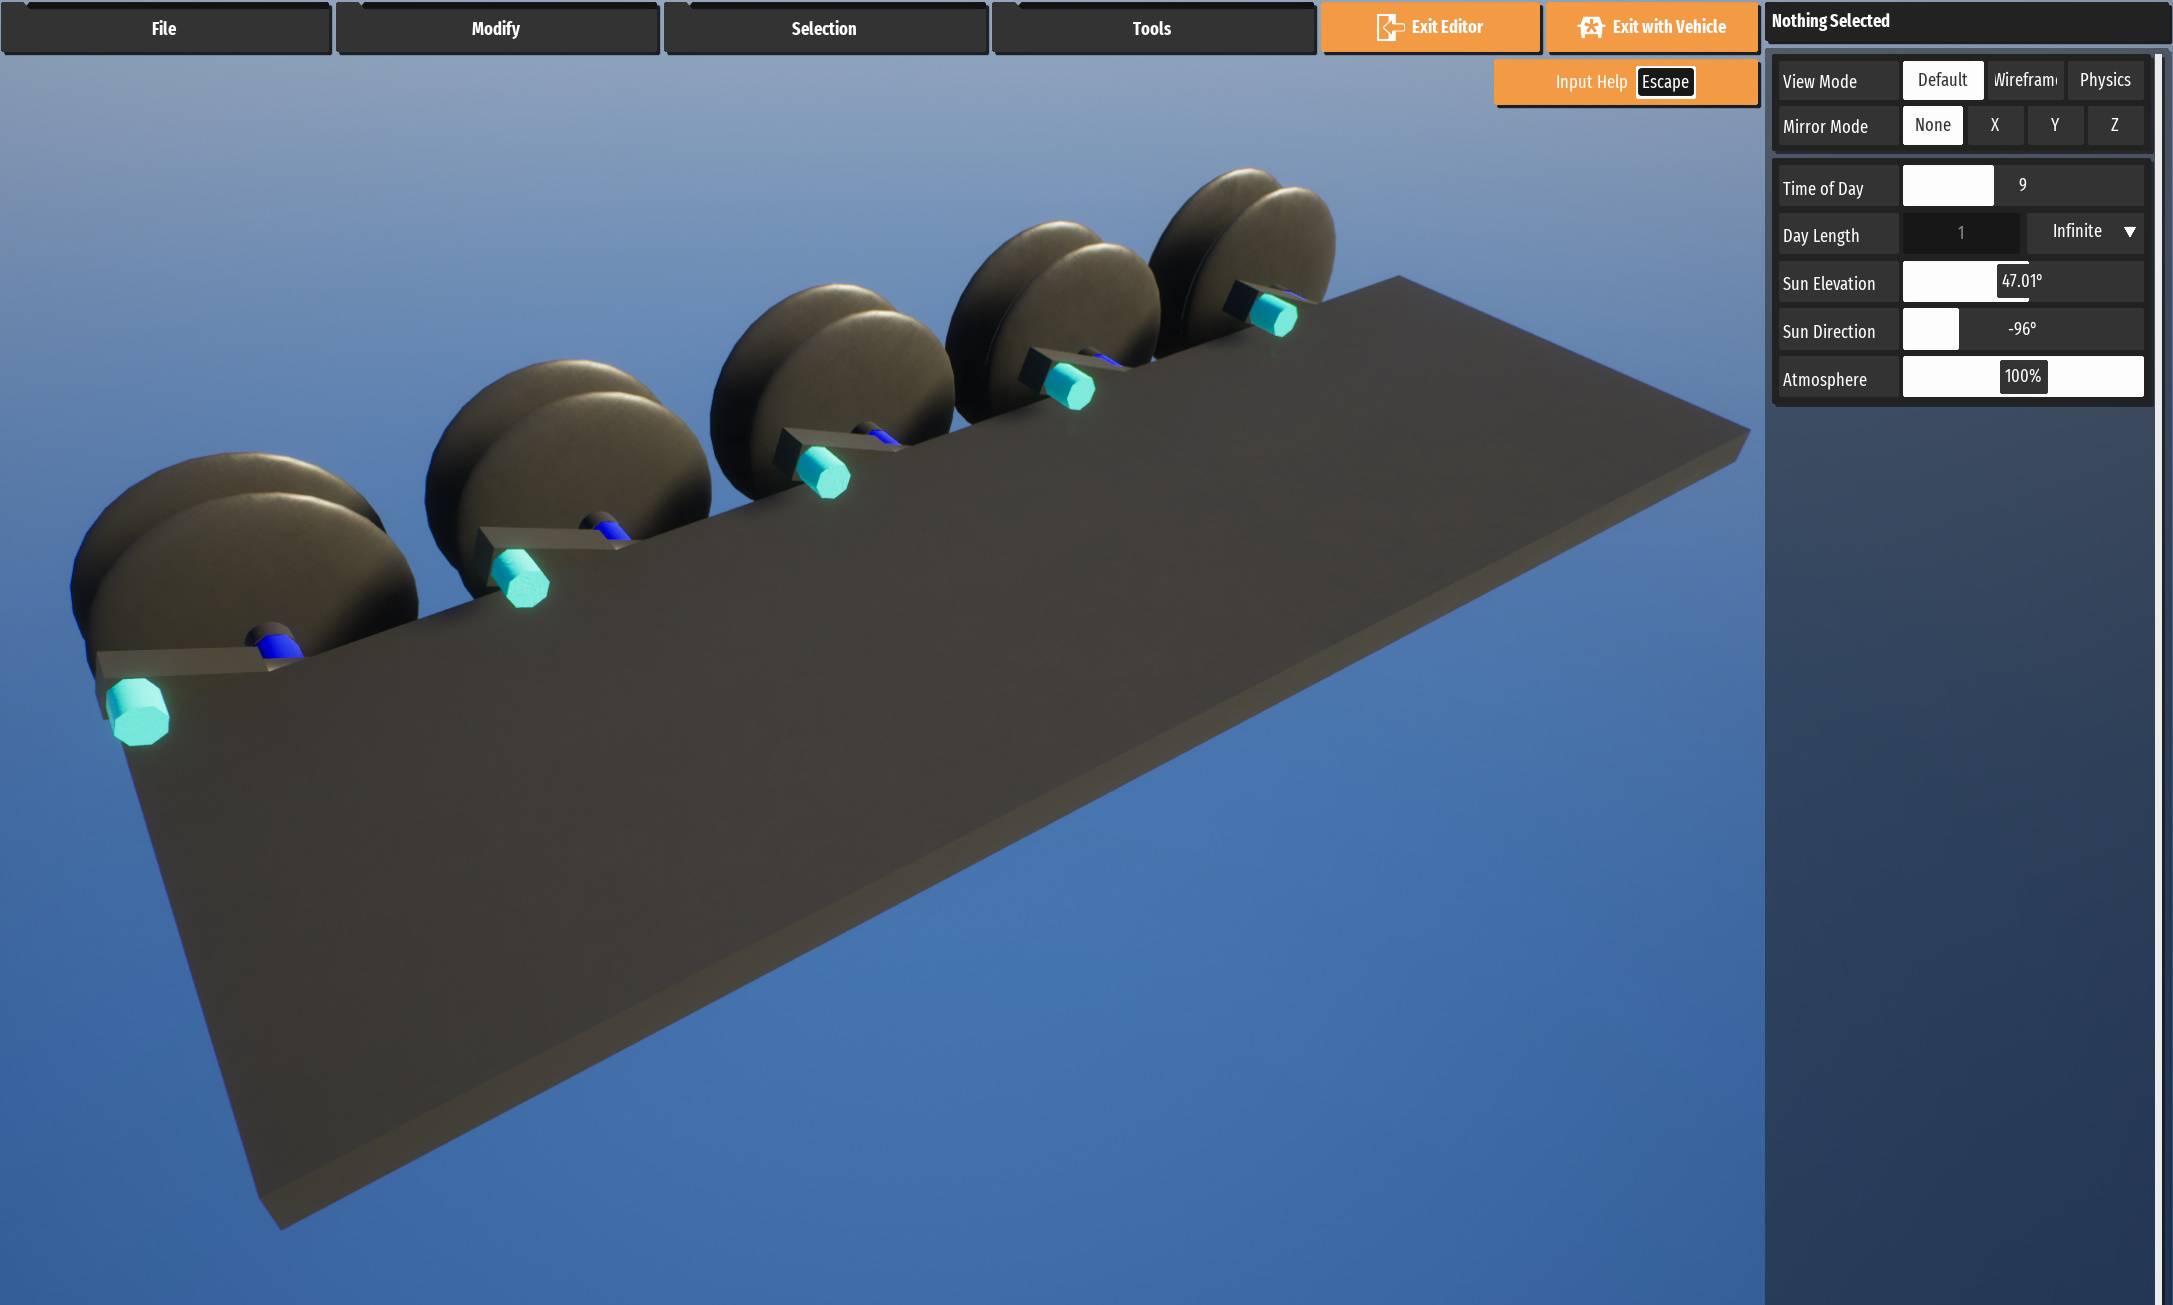Click the Infinite dropdown arrow icon

[2129, 232]
